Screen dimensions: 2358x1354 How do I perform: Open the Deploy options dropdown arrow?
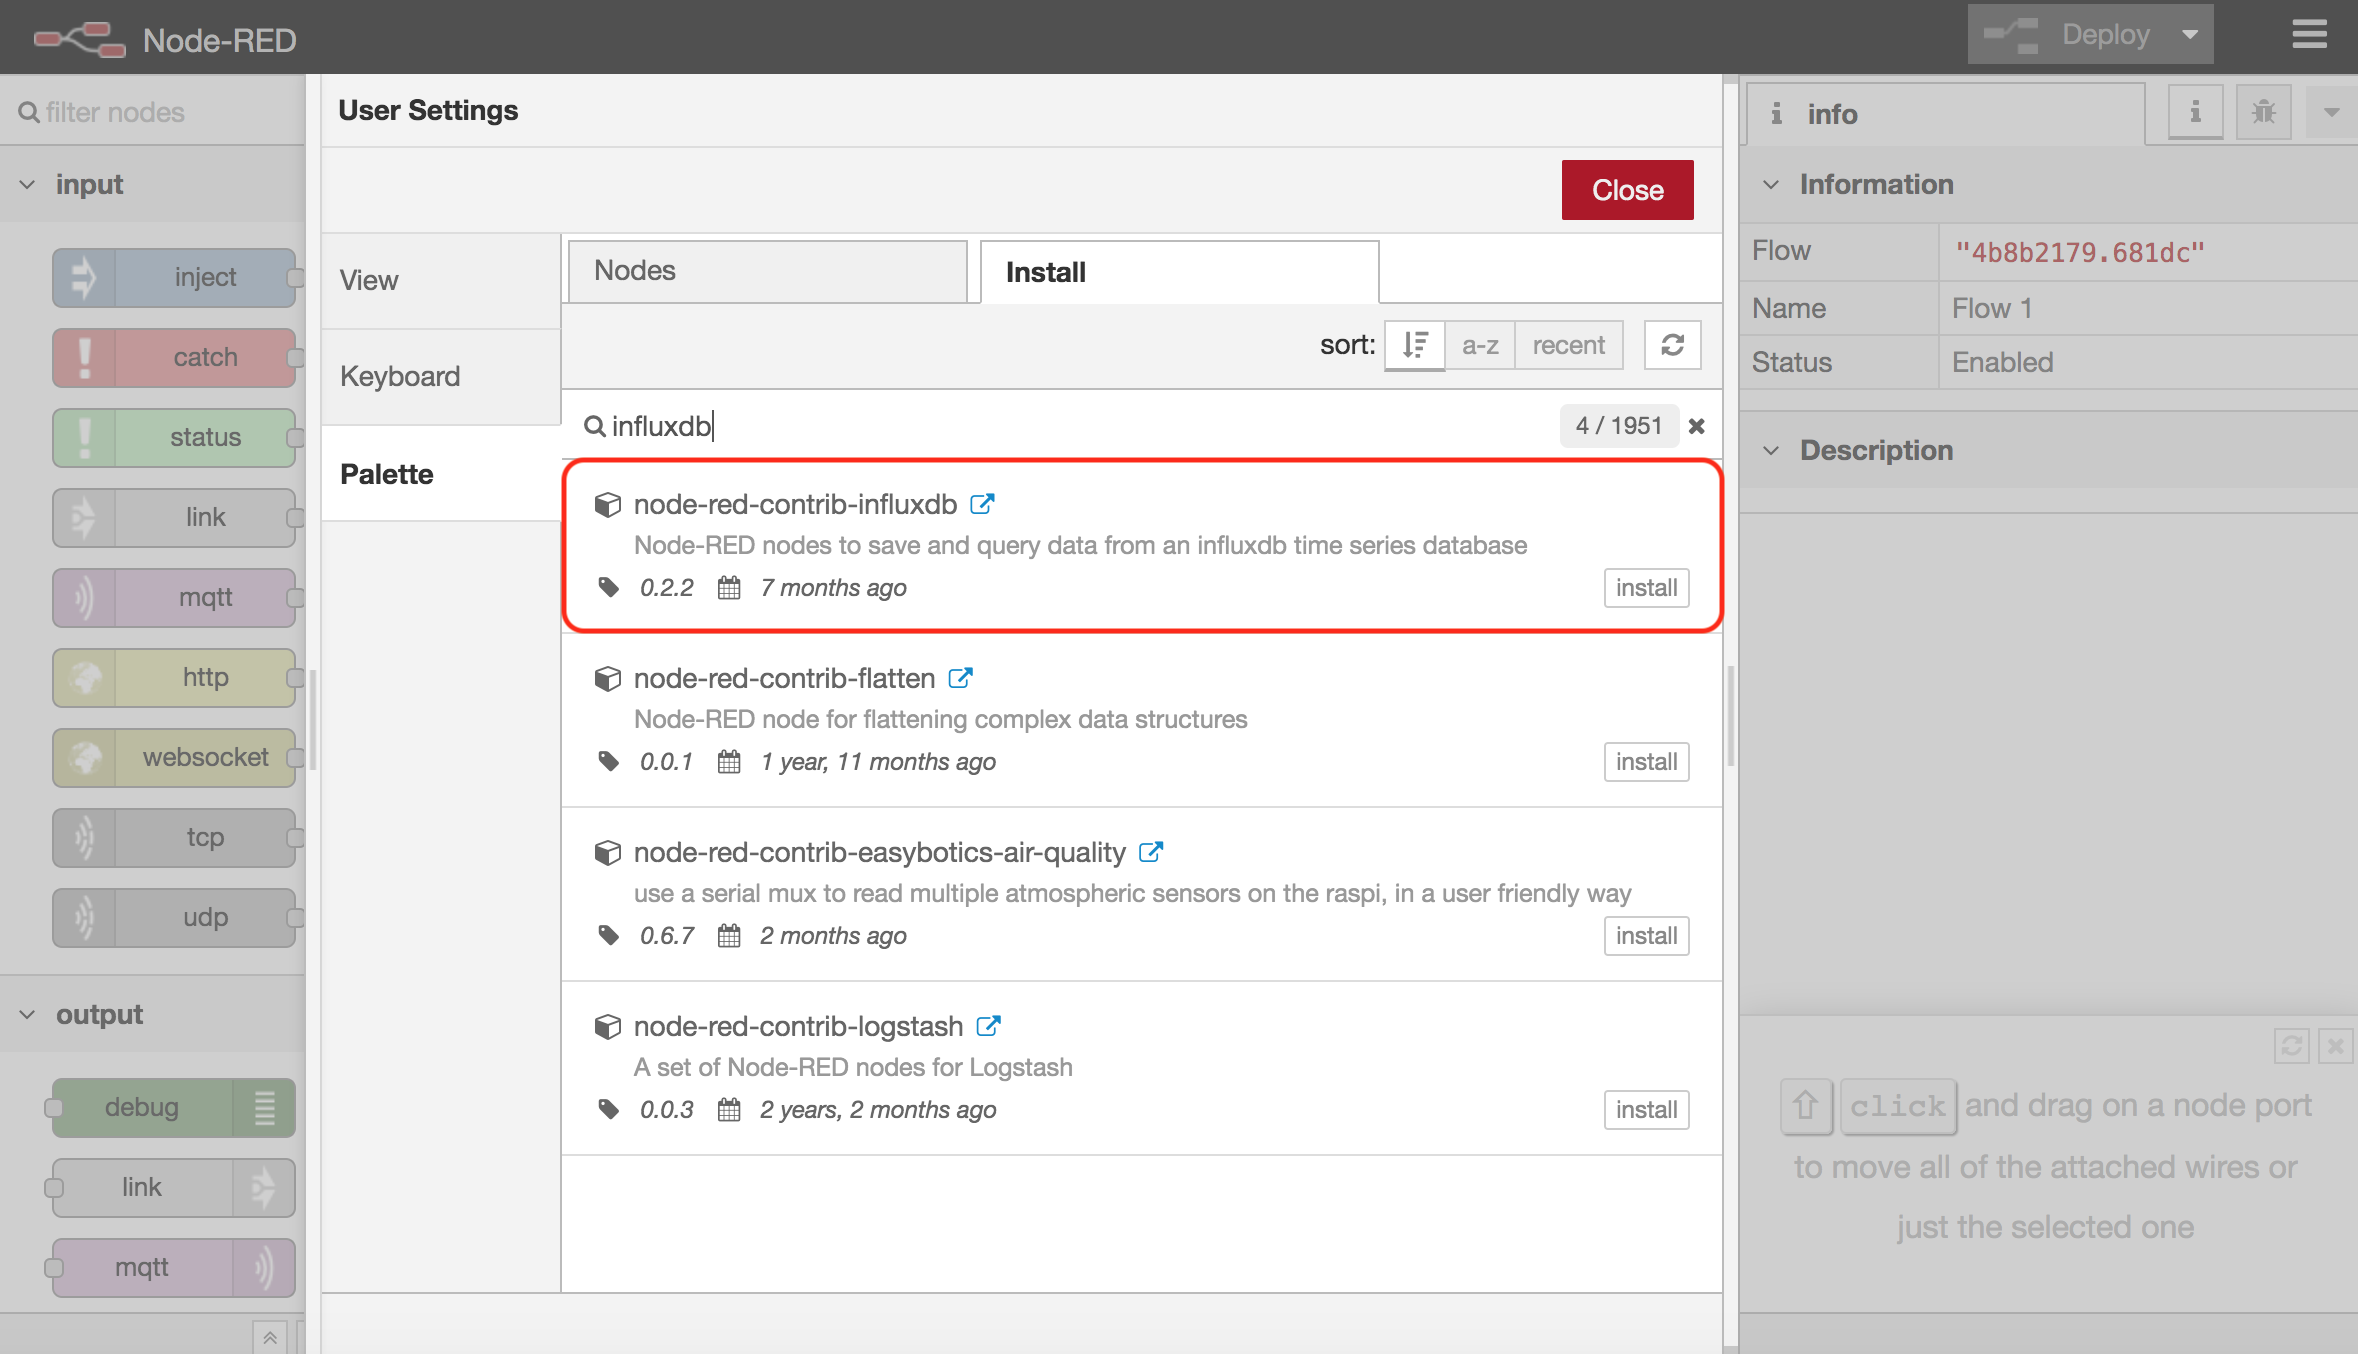pos(2190,35)
